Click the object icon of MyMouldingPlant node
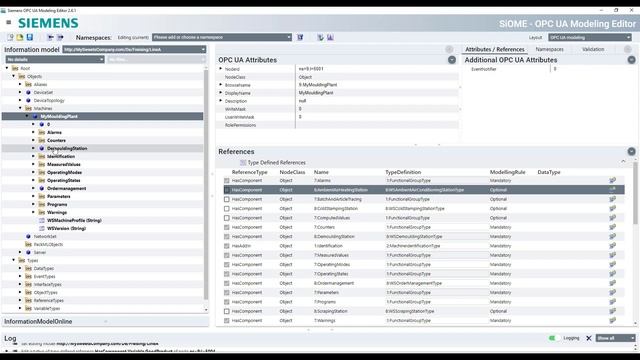The width and height of the screenshot is (640, 360). point(35,116)
